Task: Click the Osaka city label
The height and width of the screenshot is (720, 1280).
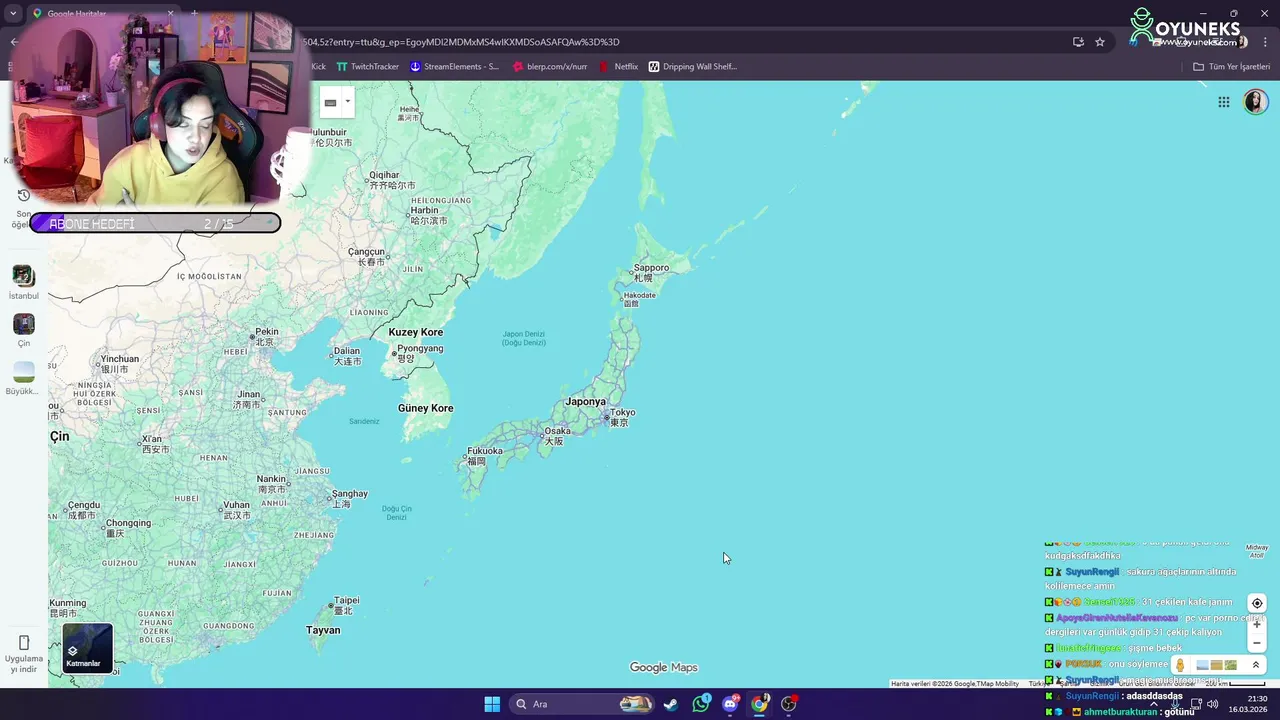Action: tap(557, 436)
